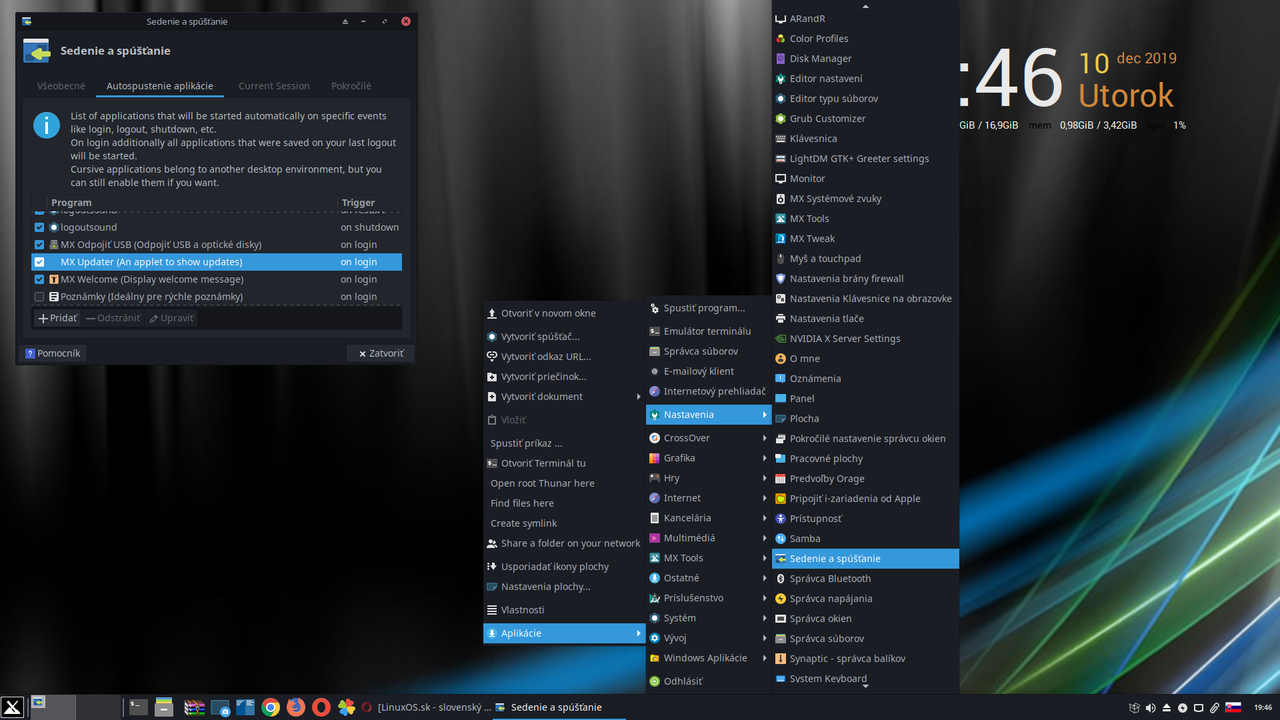Open the screenshot tool taskbar launcher

[x=220, y=707]
